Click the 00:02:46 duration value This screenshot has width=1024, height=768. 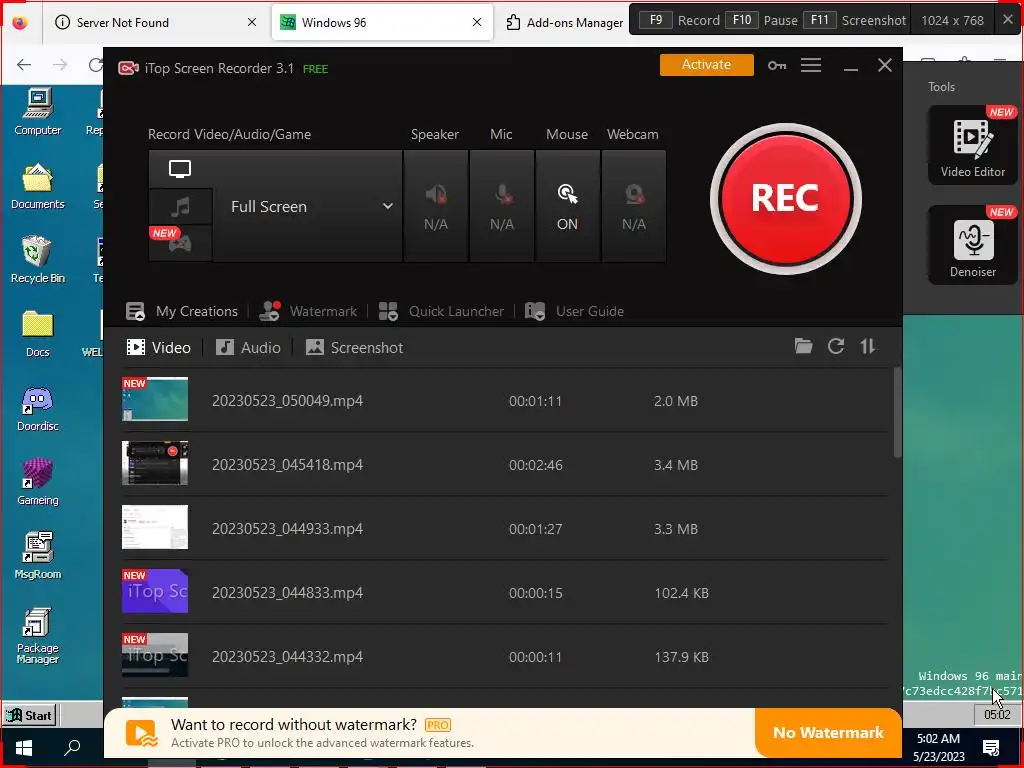536,465
